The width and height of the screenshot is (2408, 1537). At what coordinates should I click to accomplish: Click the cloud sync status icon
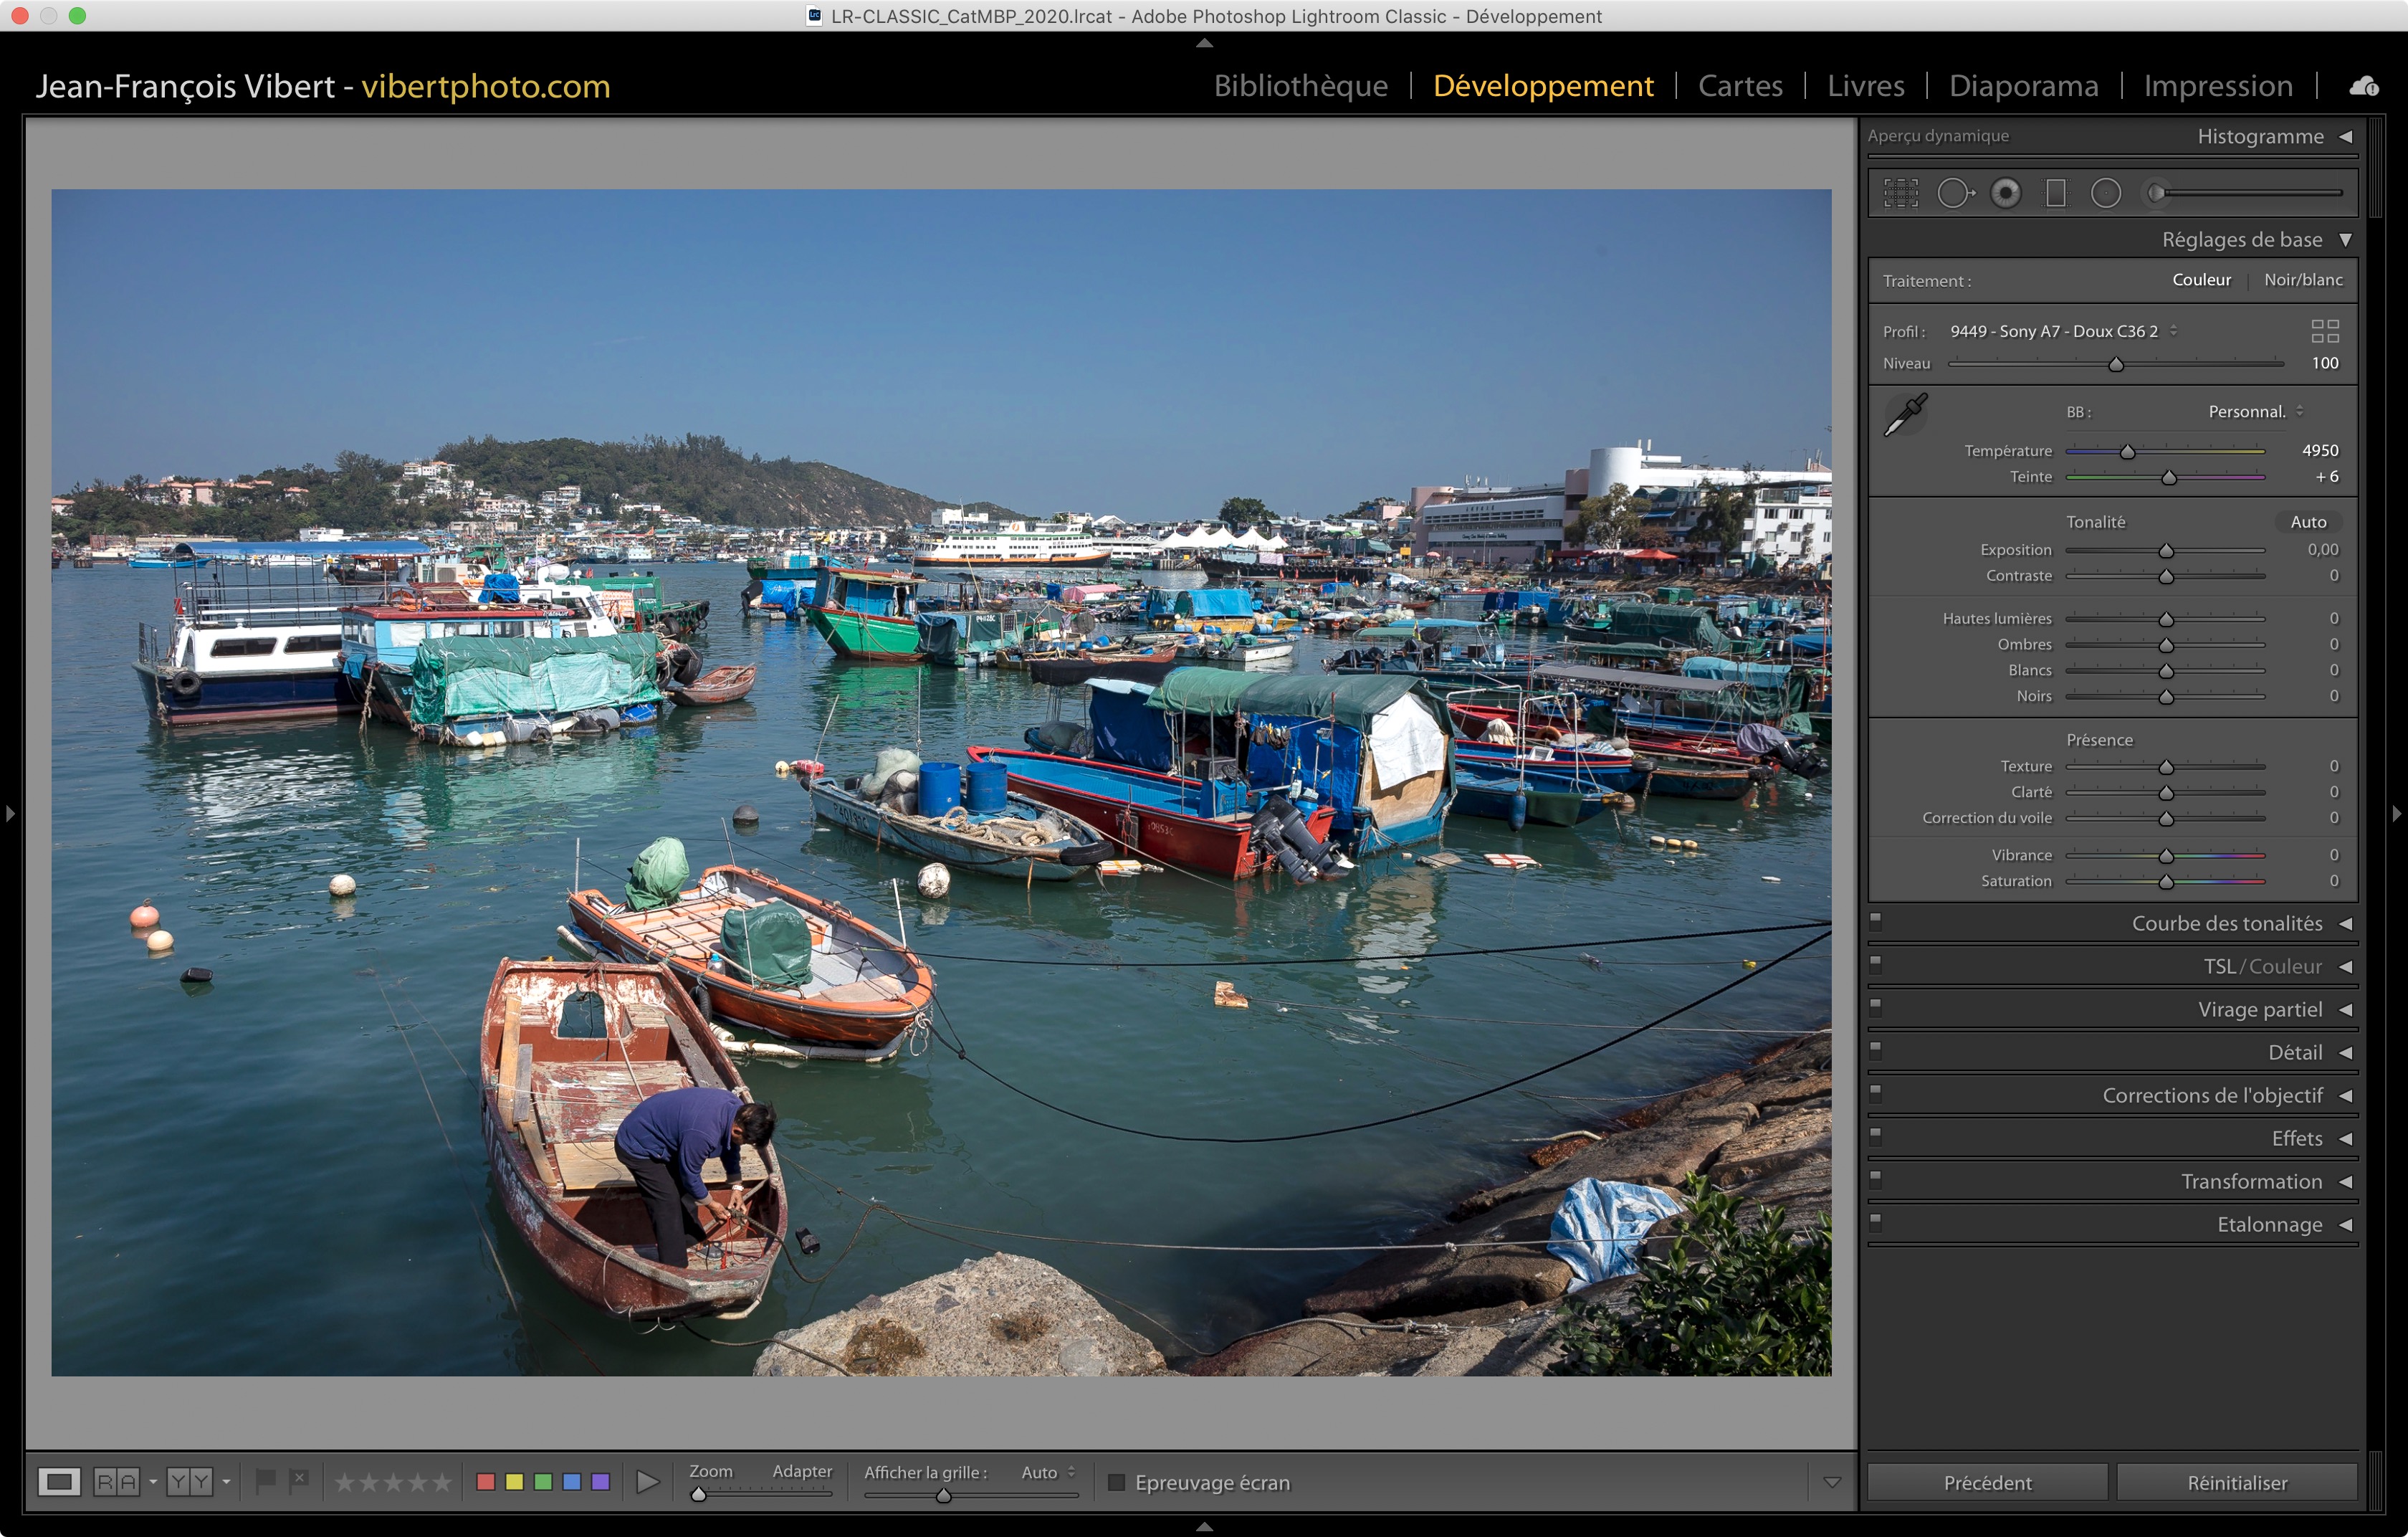(2364, 87)
